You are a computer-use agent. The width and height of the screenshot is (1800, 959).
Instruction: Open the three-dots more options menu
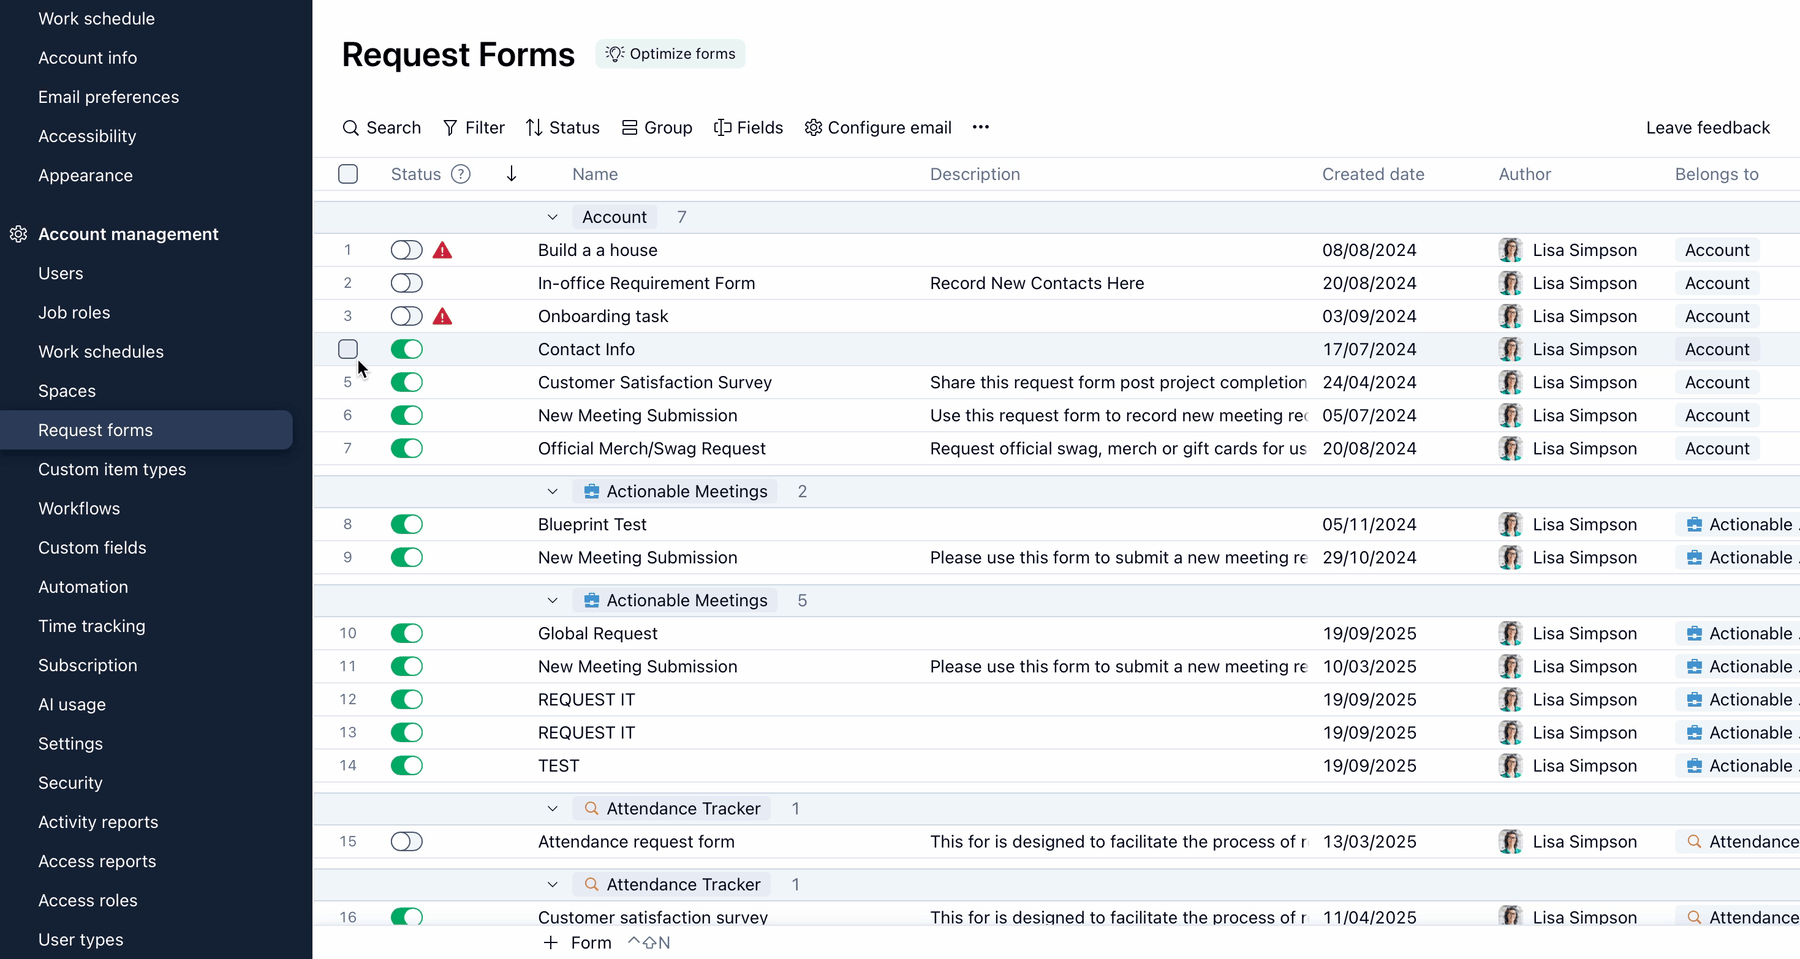(x=980, y=127)
